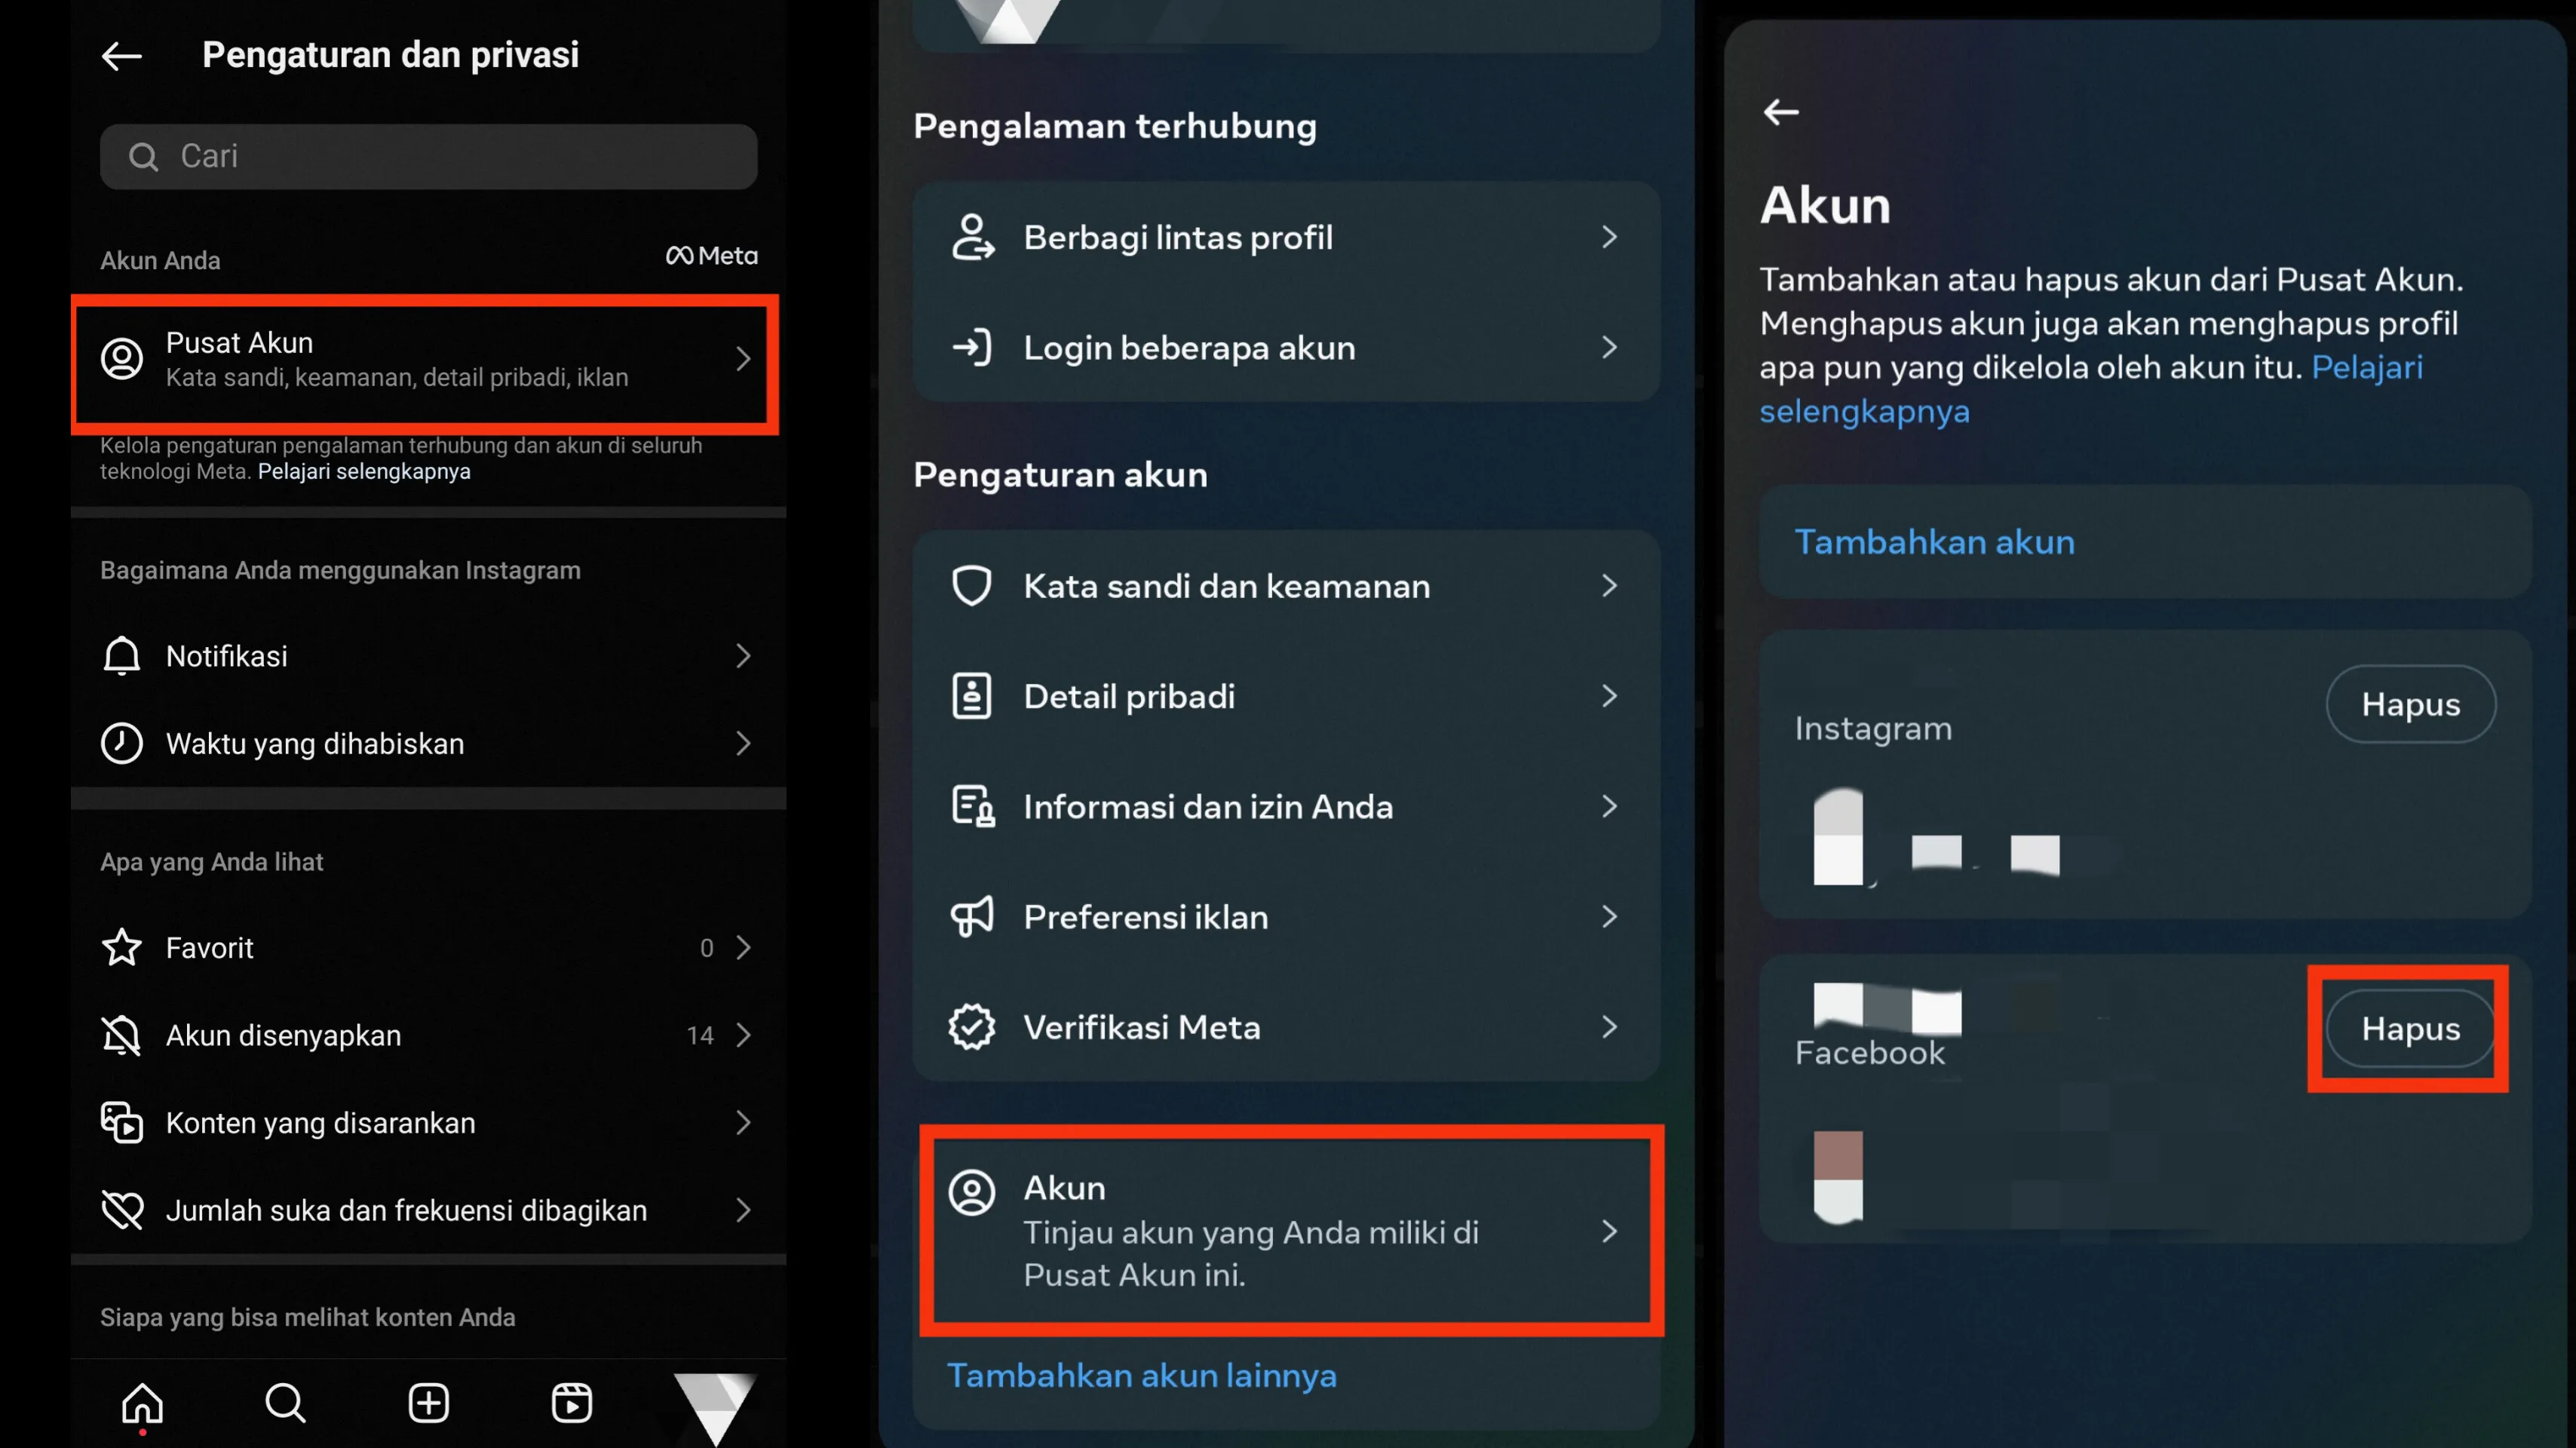Click Tambahkan akun on the Akun page

1934,541
